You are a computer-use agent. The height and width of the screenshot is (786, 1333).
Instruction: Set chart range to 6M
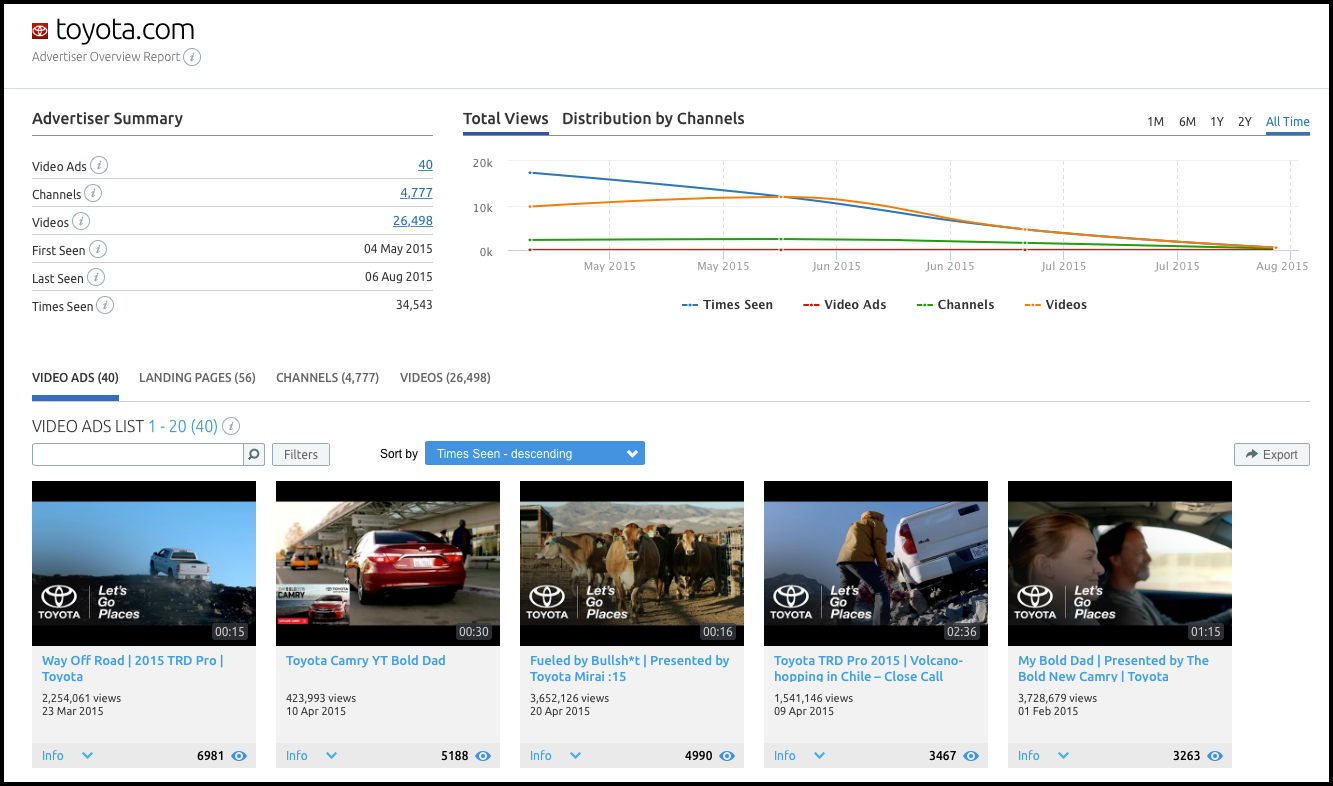click(1187, 122)
